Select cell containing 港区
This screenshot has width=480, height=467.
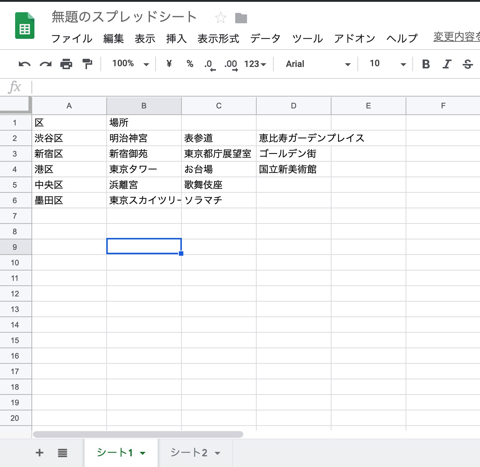click(69, 169)
